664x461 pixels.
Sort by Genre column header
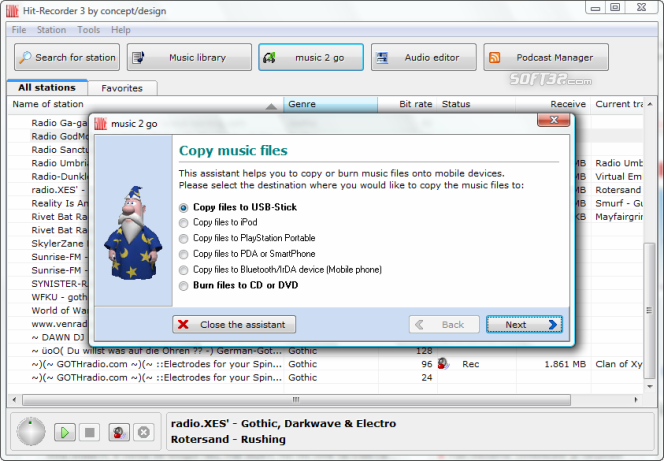[330, 104]
